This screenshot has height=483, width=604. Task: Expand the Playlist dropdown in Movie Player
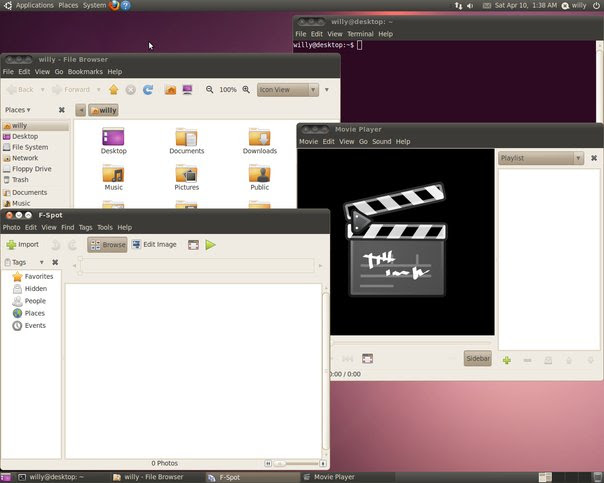point(541,158)
